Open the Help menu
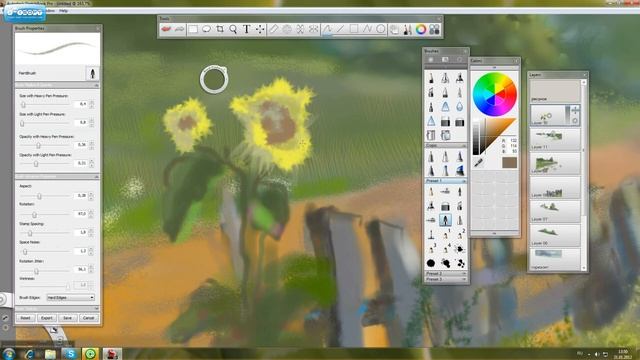The image size is (640, 360). (x=63, y=11)
